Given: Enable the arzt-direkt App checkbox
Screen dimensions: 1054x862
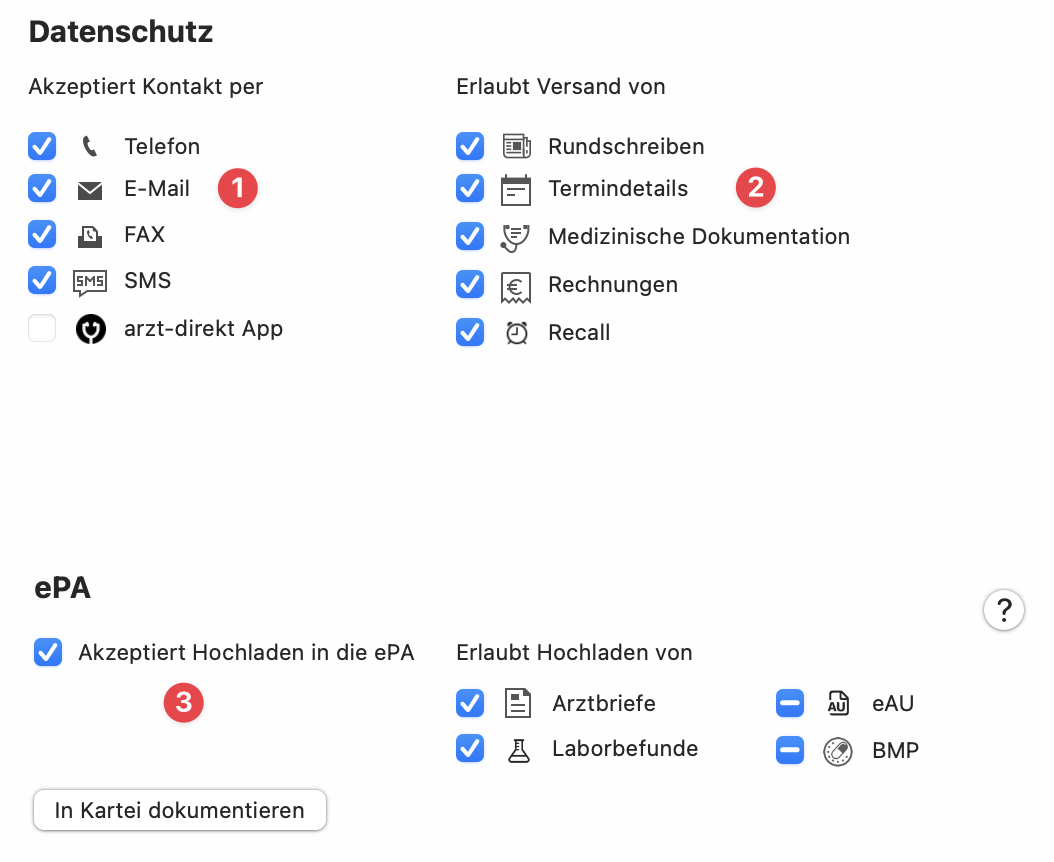Looking at the screenshot, I should (x=42, y=328).
